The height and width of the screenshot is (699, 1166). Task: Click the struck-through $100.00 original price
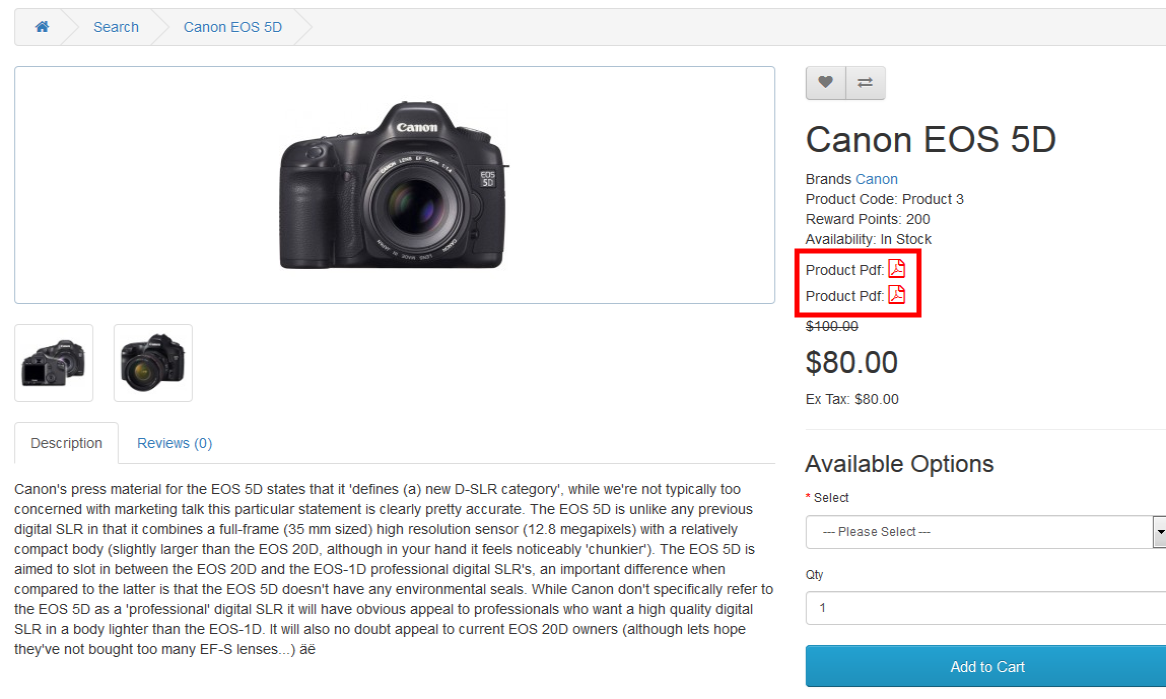832,326
